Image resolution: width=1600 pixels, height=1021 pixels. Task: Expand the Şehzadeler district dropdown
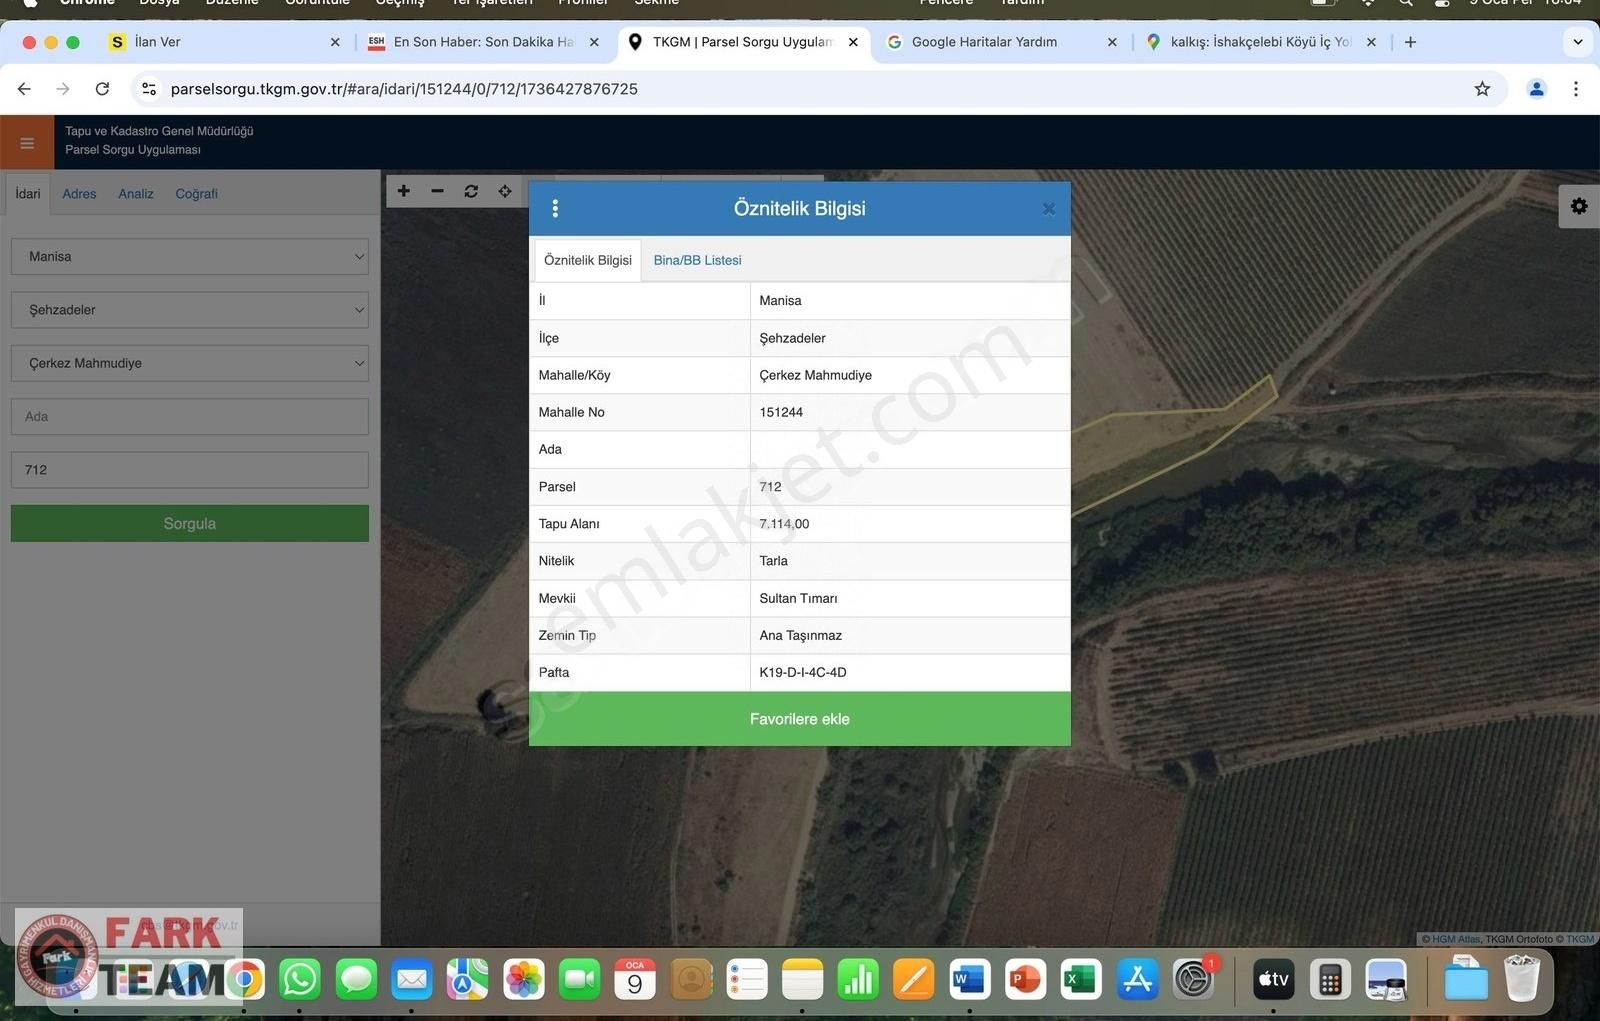tap(189, 310)
